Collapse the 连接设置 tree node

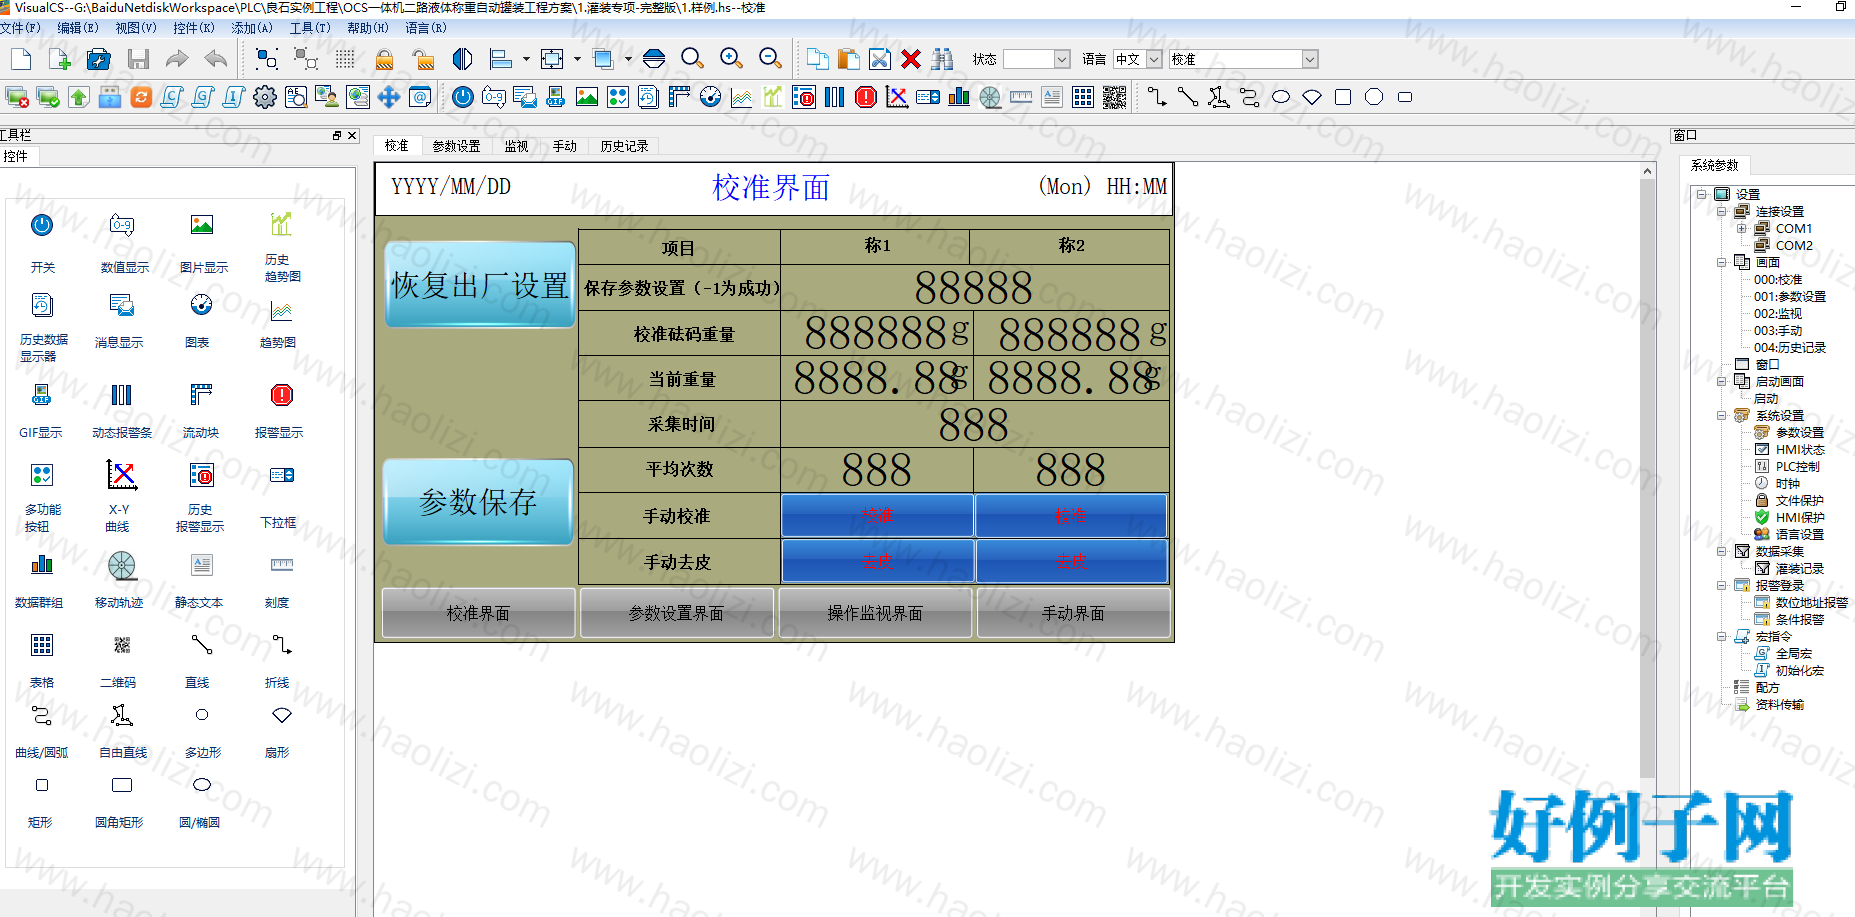coord(1721,211)
